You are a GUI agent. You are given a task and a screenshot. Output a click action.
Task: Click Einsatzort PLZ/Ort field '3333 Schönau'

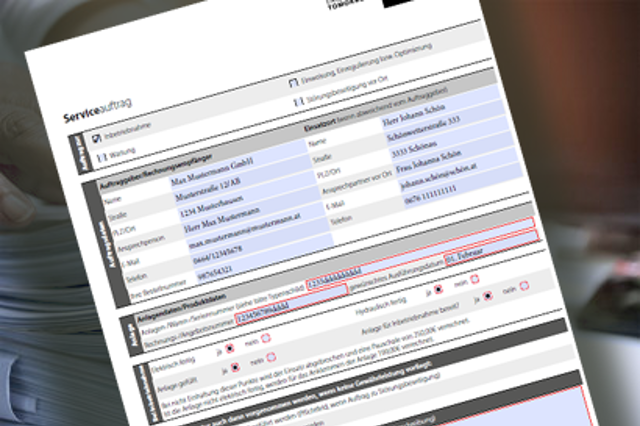coord(452,140)
